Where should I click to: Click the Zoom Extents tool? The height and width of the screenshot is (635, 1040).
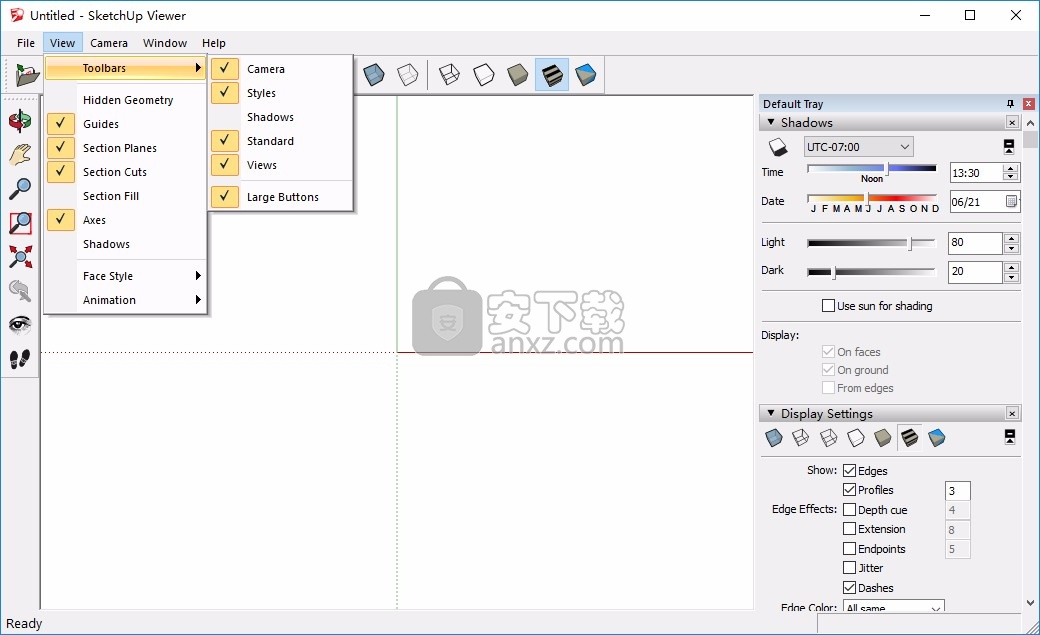20,257
